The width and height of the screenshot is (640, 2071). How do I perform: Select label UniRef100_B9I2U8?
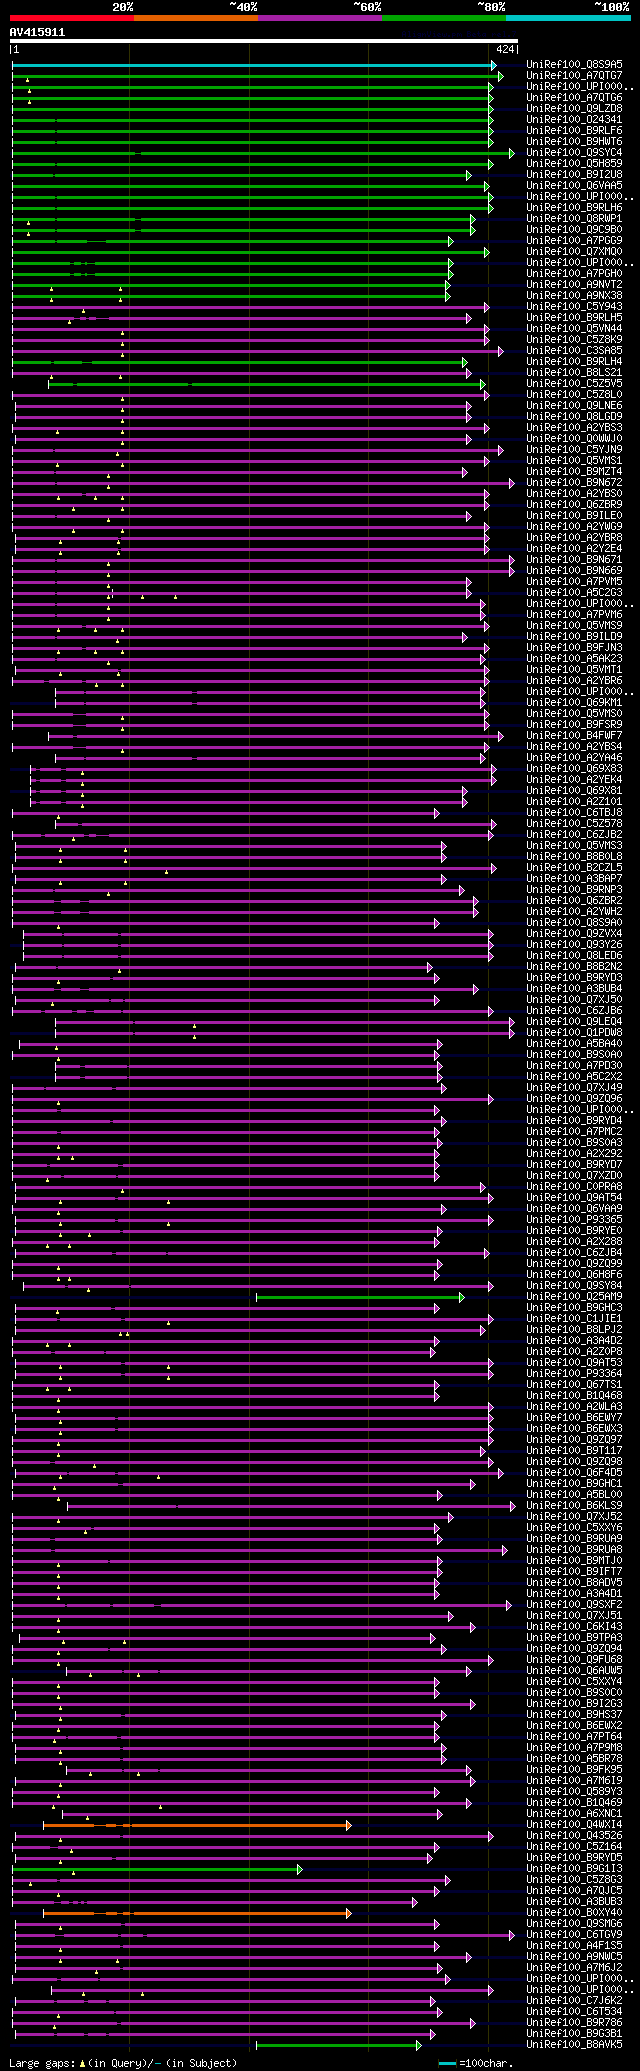(574, 175)
